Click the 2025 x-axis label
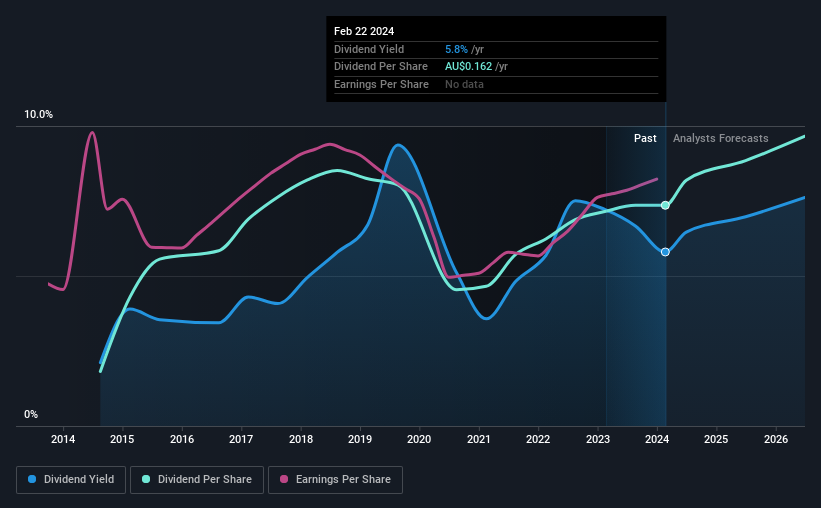Viewport: 821px width, 508px height. point(716,439)
